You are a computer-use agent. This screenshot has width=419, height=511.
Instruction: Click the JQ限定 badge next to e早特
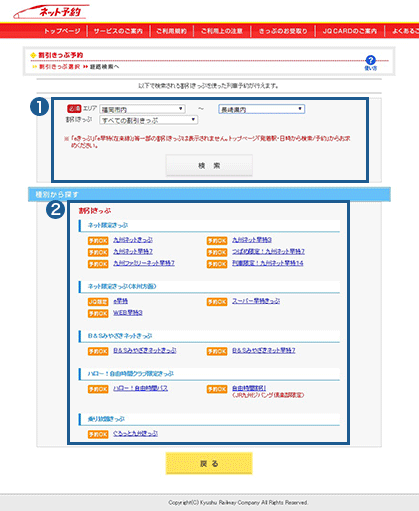(98, 302)
